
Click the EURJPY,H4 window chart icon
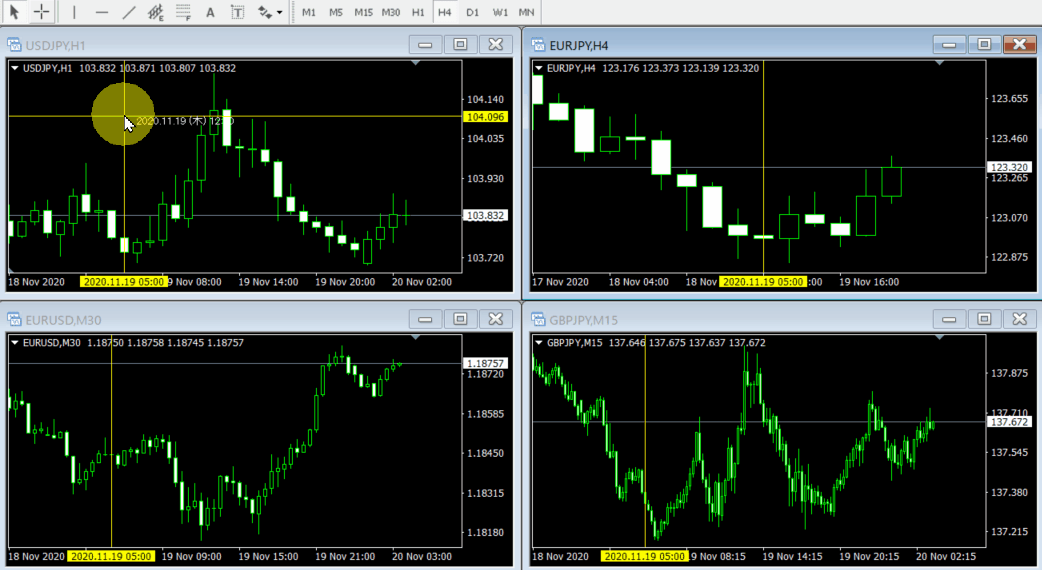coord(538,45)
